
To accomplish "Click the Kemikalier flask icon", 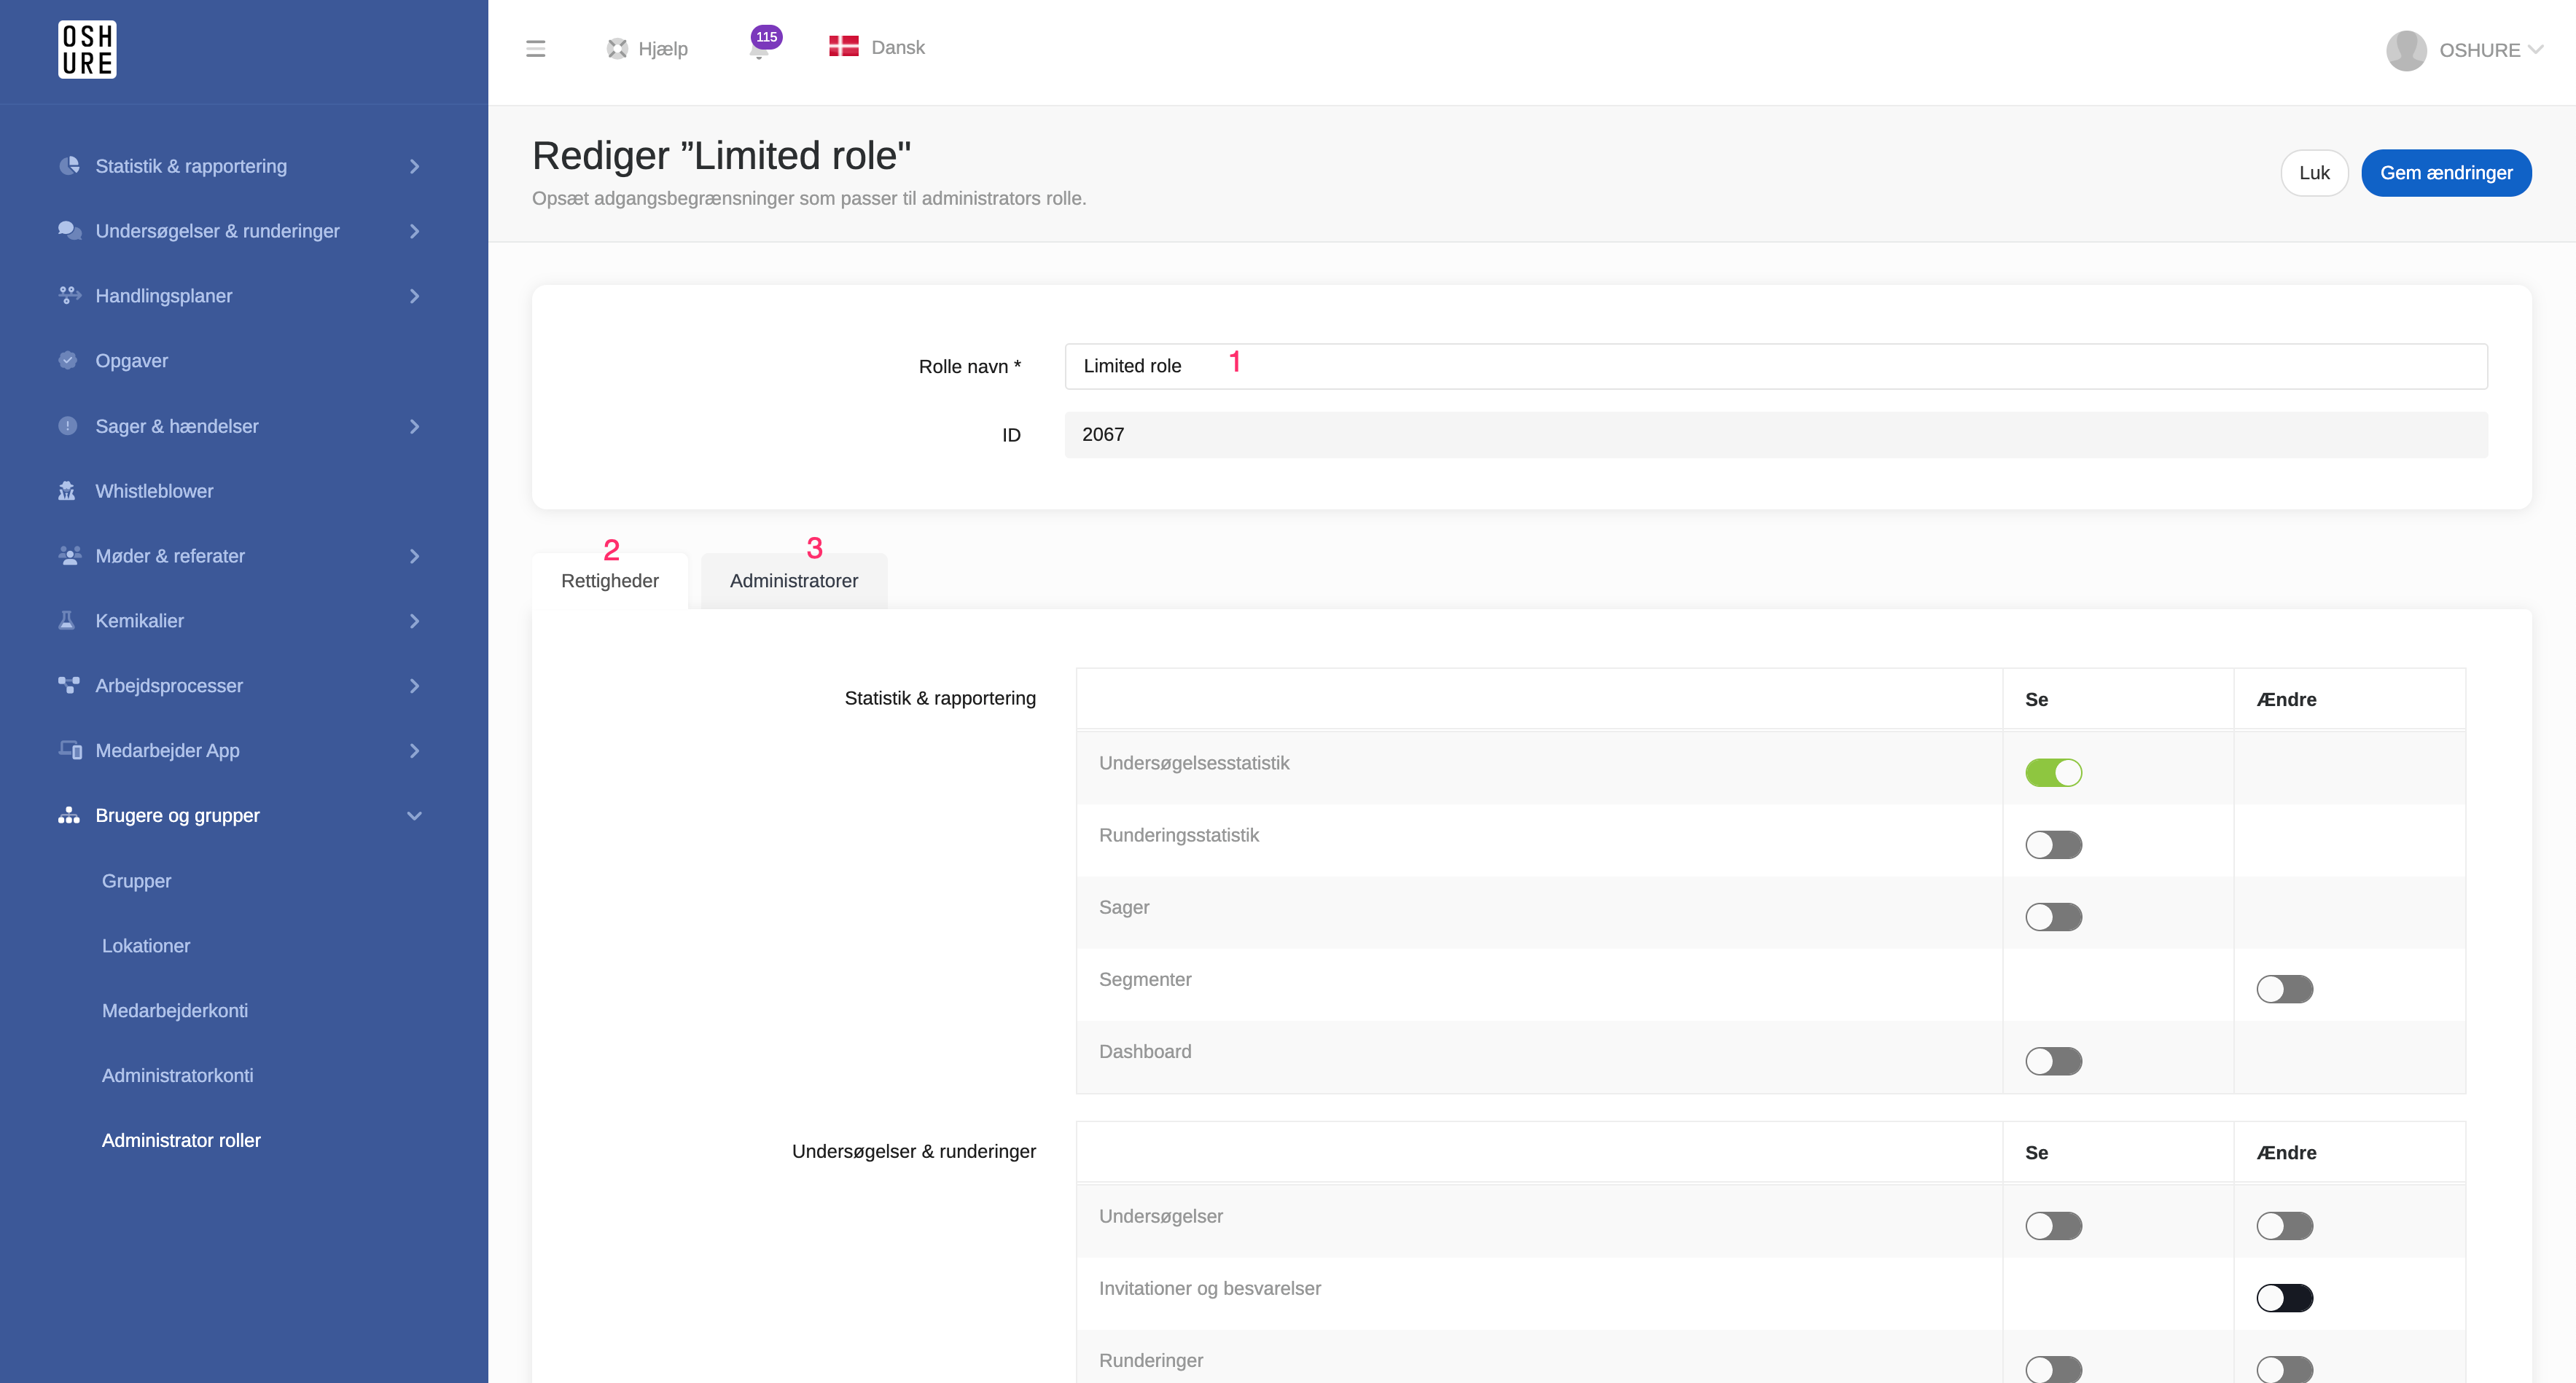I will [x=67, y=621].
